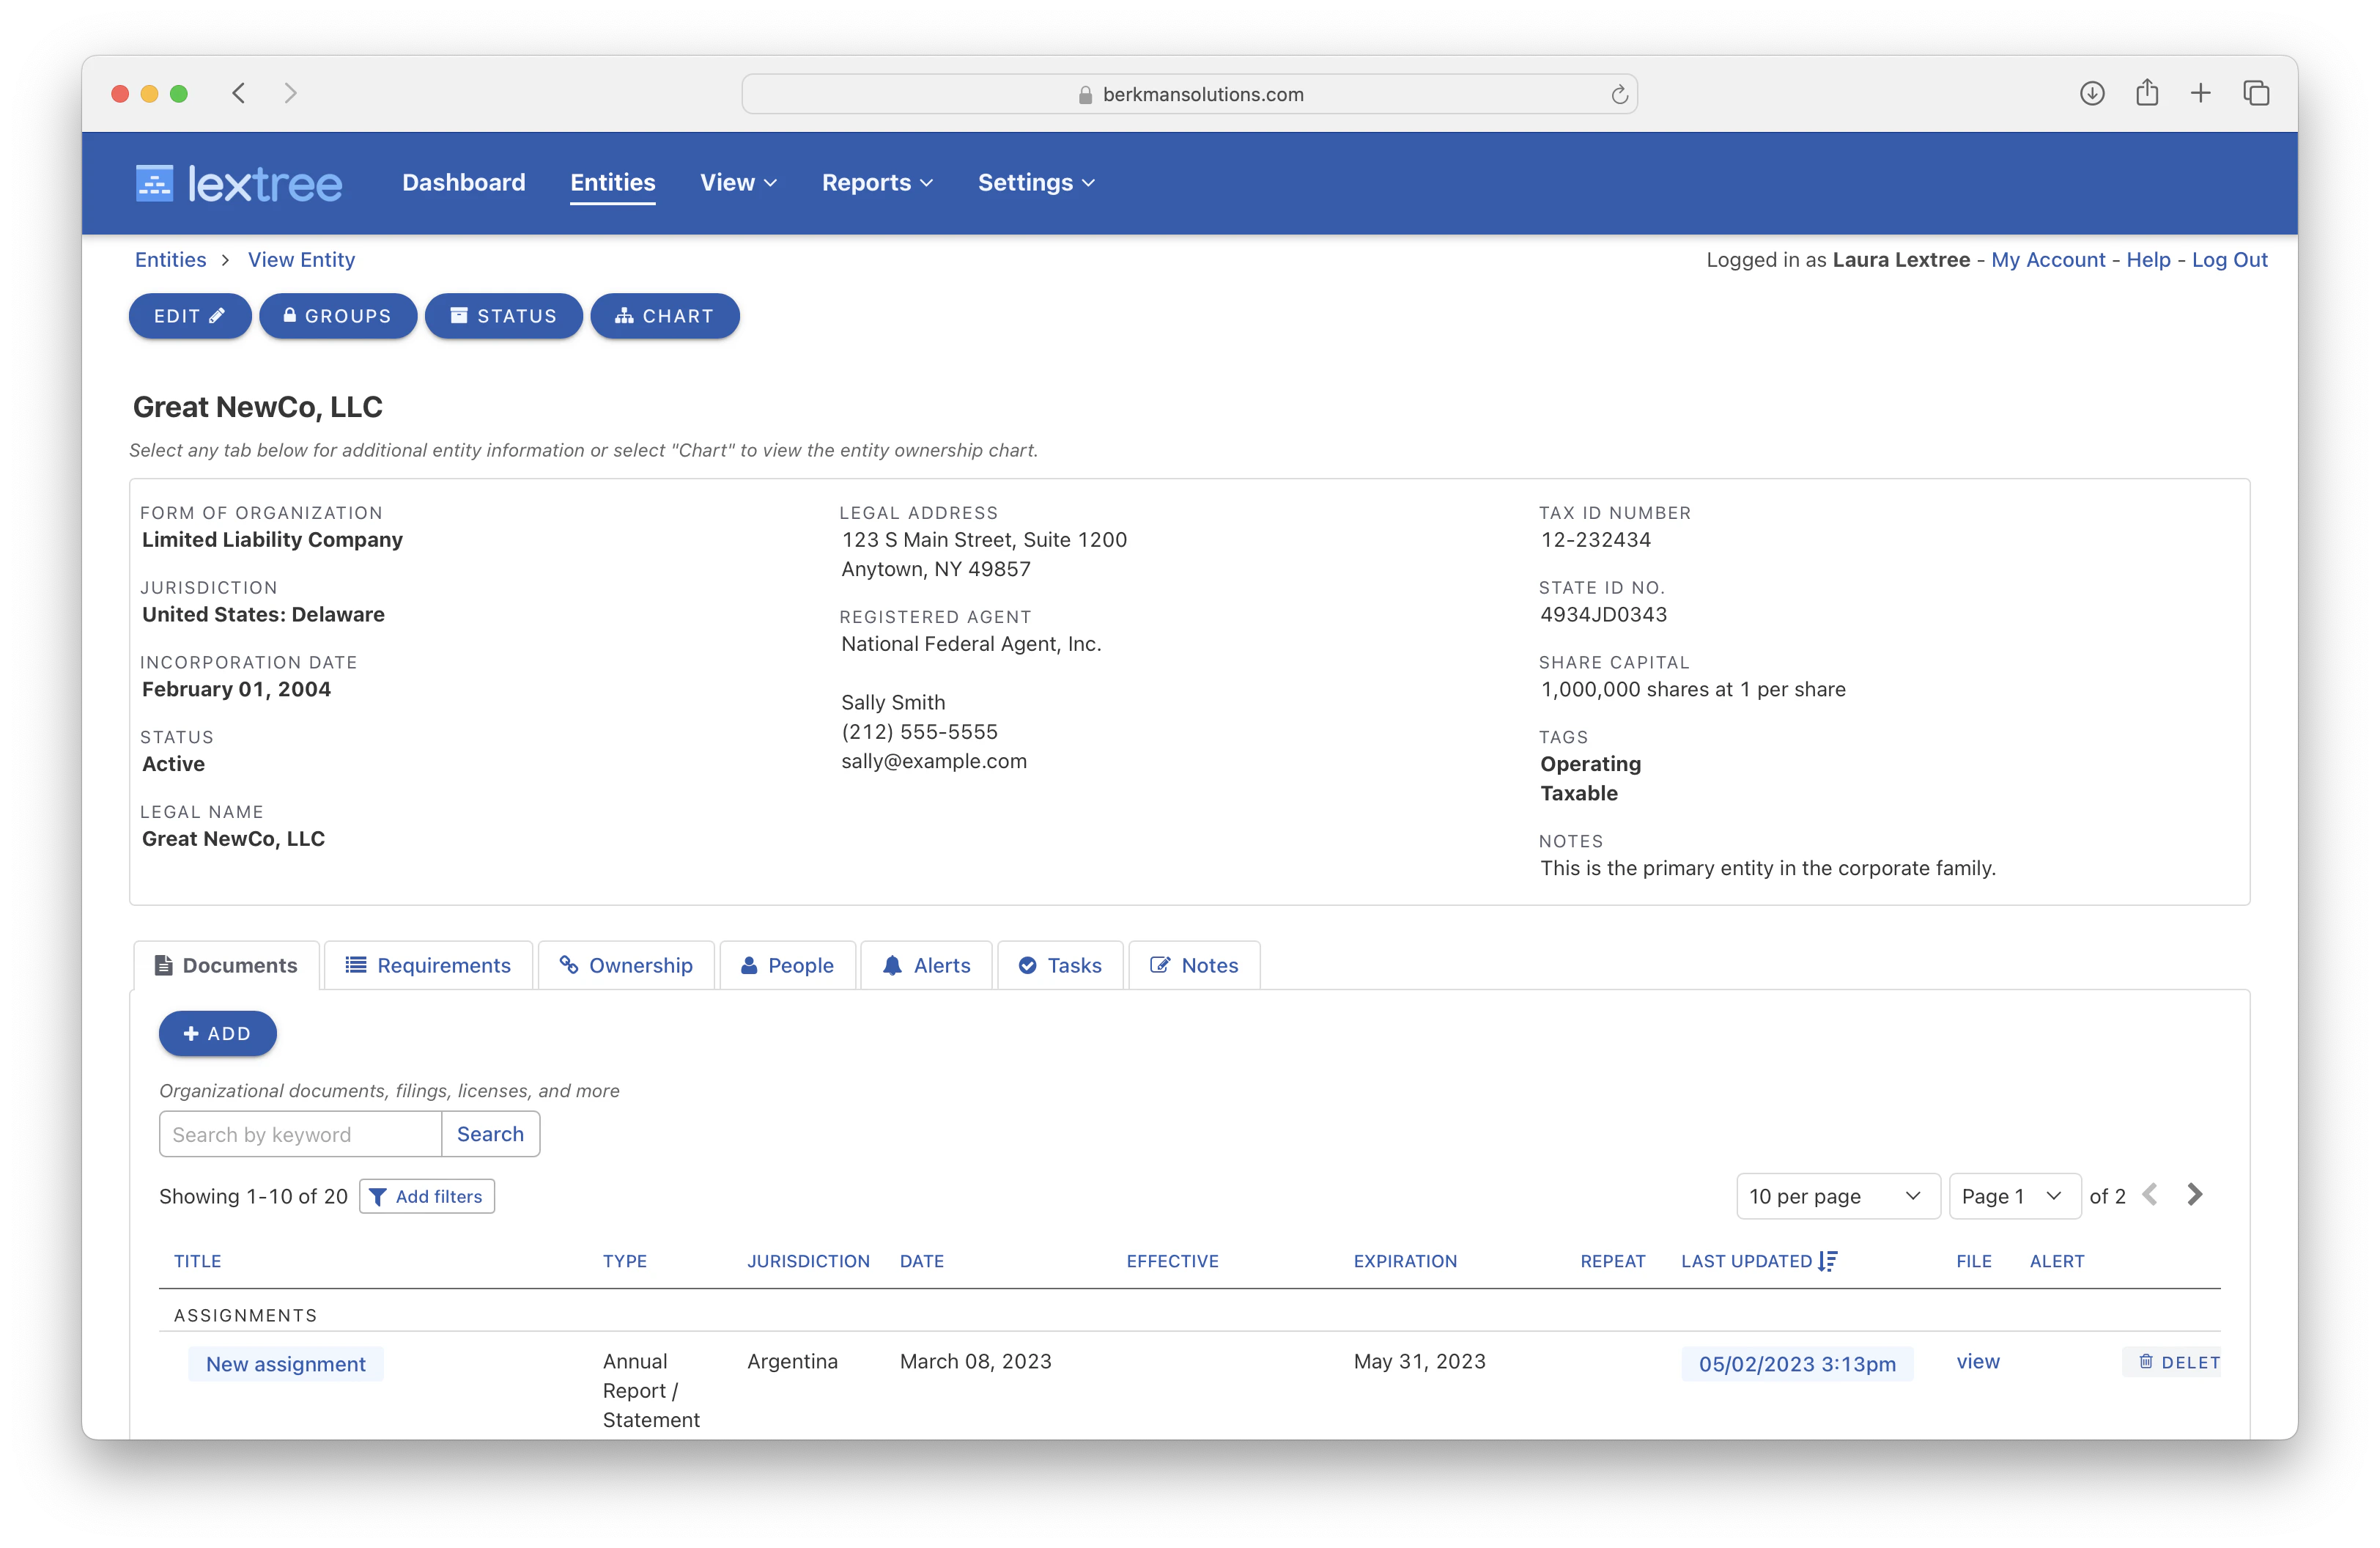Delete the New assignment via trash icon
The image size is (2380, 1548).
[x=2146, y=1362]
